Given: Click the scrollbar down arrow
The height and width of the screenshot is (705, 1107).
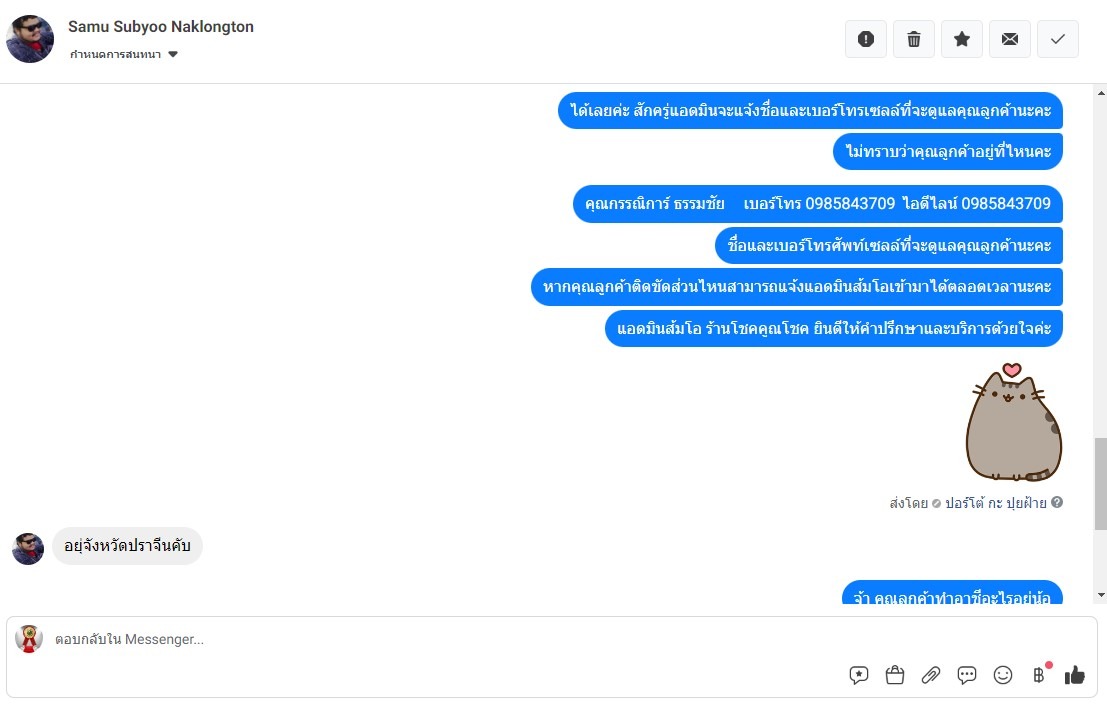Looking at the screenshot, I should (x=1101, y=596).
